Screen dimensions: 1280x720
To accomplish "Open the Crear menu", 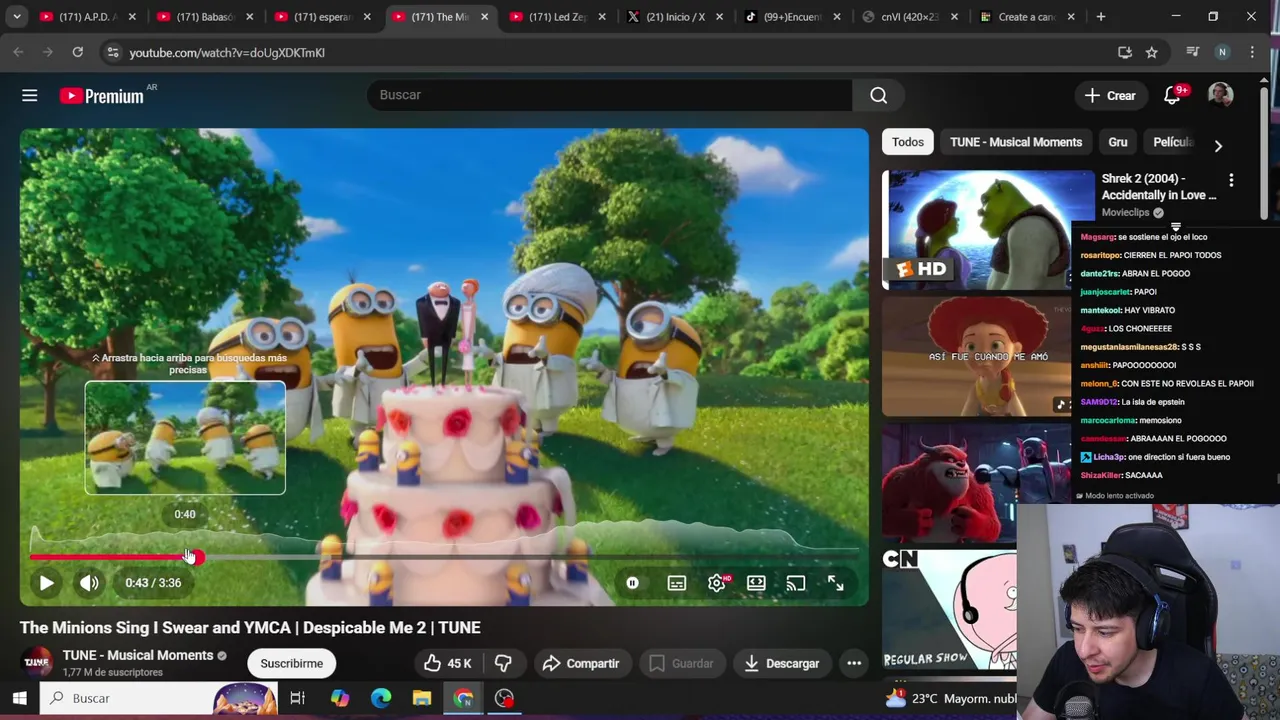I will click(x=1110, y=95).
